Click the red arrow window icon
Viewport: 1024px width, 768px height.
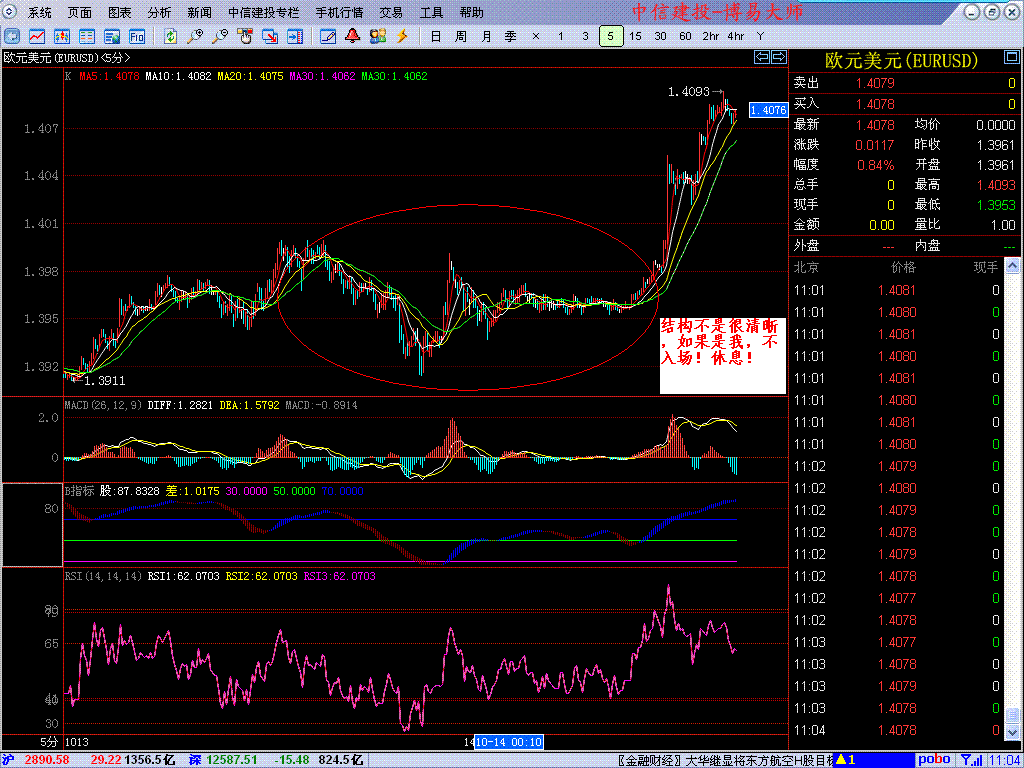point(270,36)
